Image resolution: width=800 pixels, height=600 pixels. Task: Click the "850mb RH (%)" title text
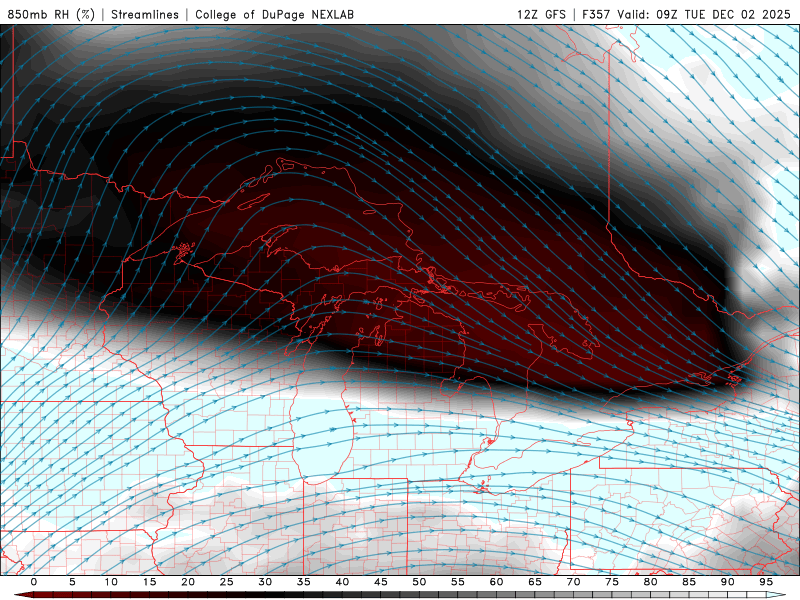click(51, 14)
